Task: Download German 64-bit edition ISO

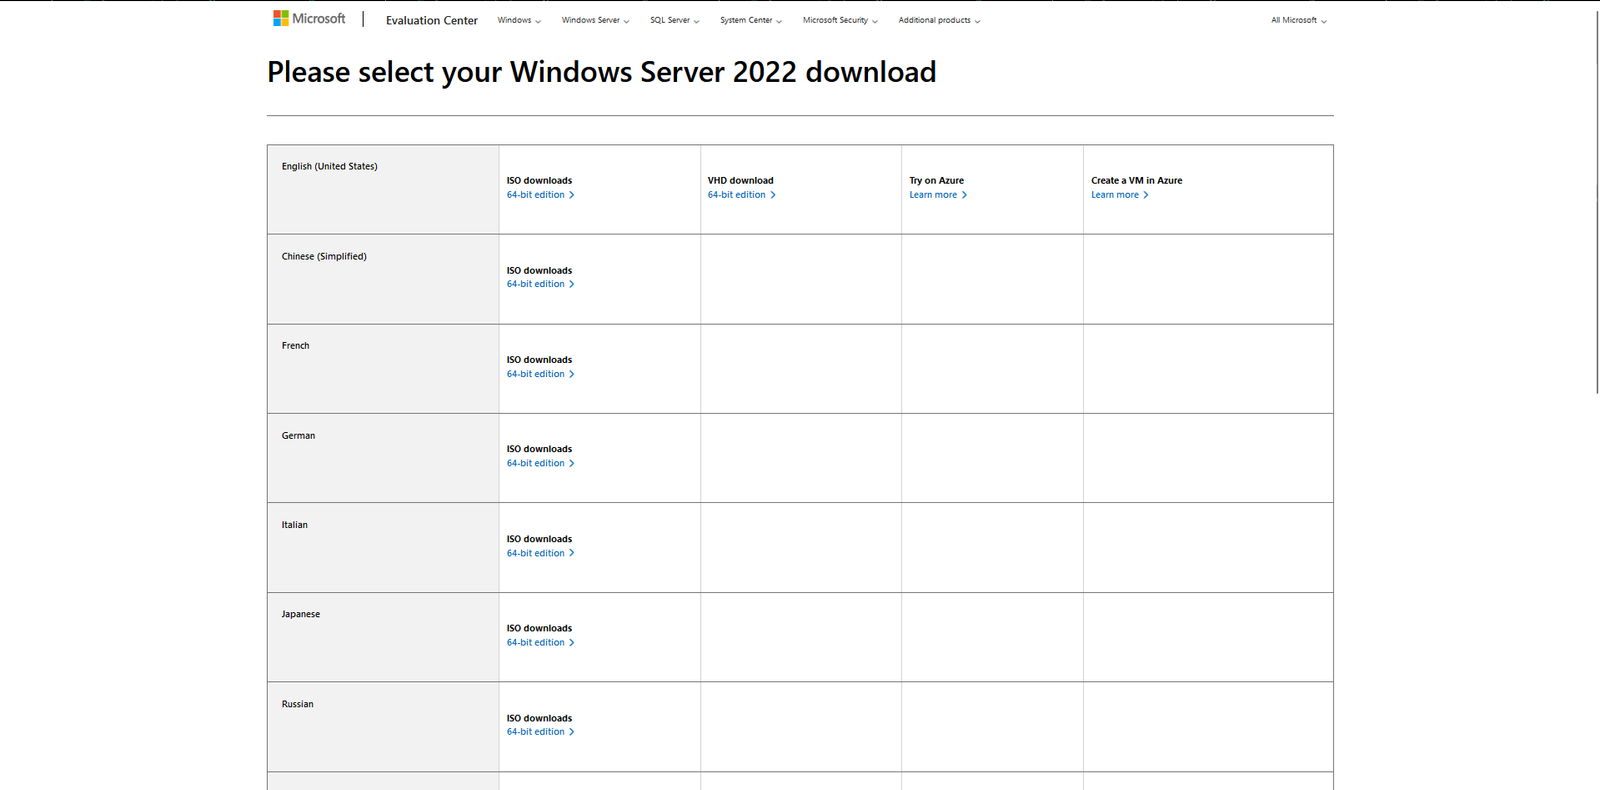Action: (x=540, y=463)
